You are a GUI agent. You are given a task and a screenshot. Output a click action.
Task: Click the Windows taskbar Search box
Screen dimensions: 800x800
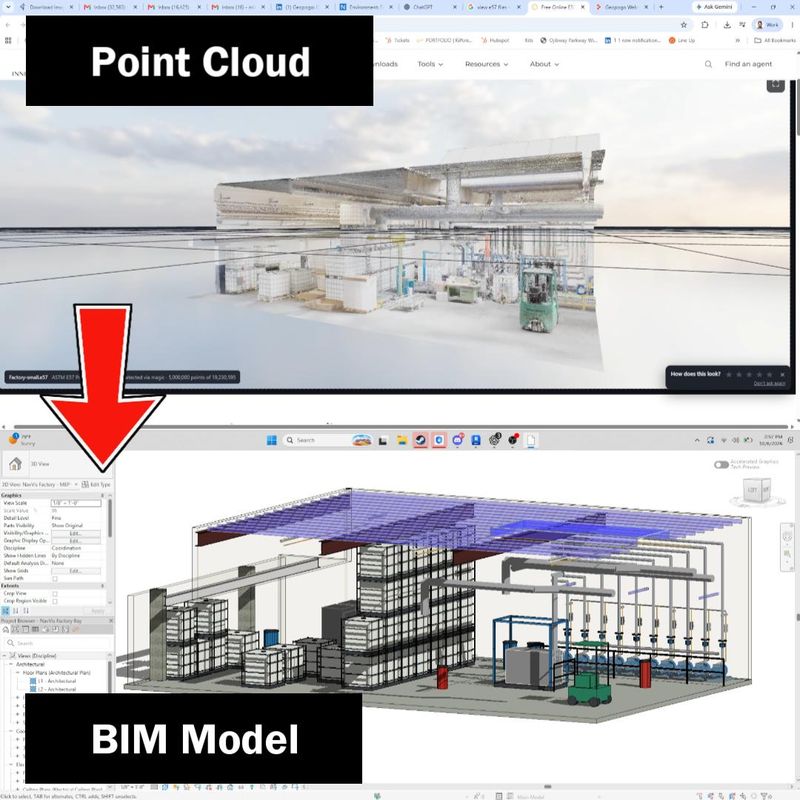327,440
